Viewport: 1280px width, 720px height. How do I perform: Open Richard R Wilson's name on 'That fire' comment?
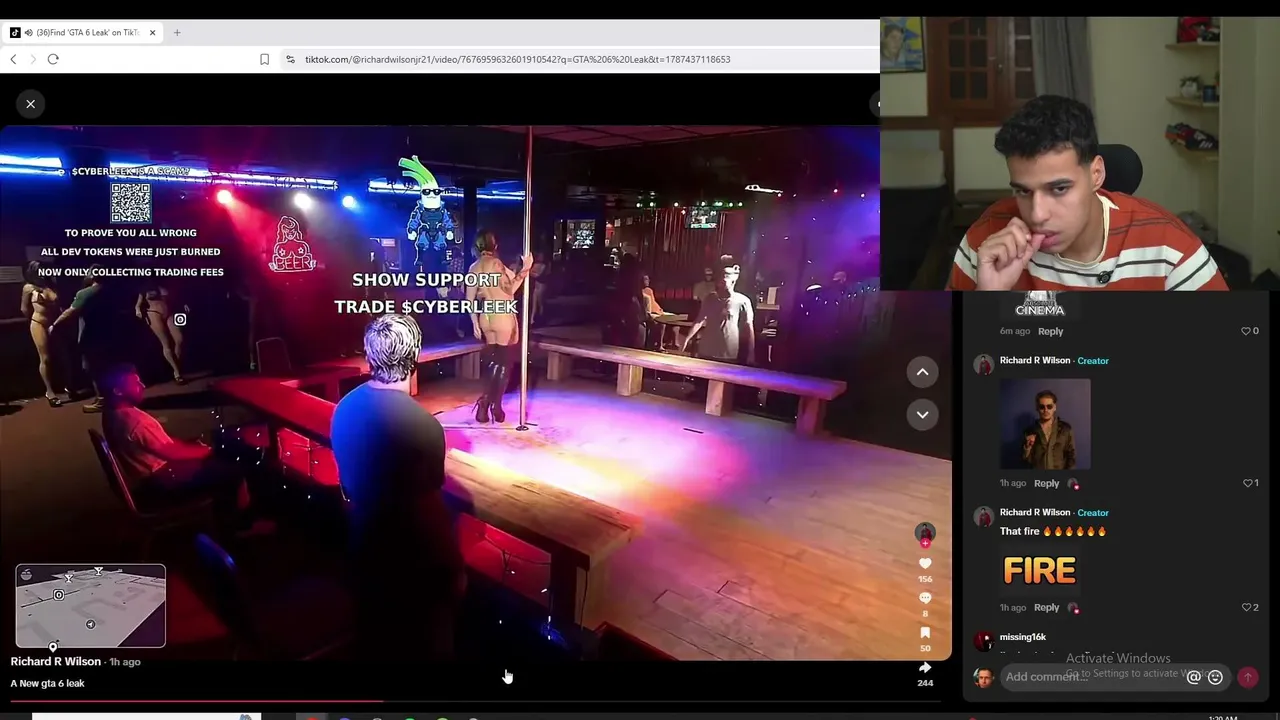(1035, 512)
